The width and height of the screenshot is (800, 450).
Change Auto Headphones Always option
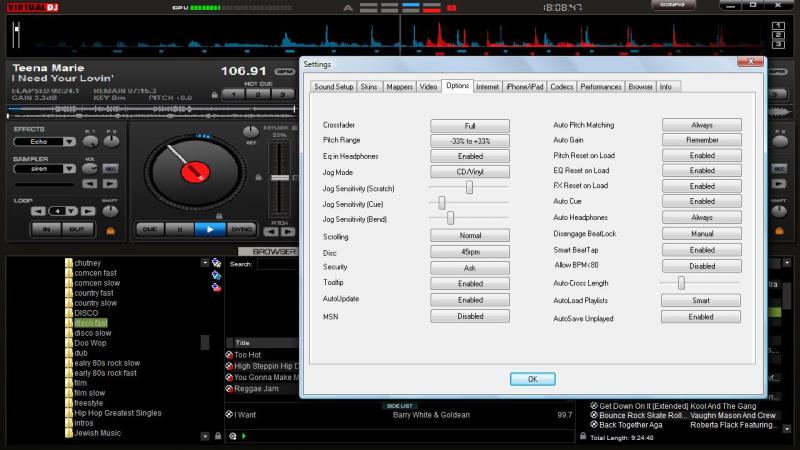tap(702, 217)
